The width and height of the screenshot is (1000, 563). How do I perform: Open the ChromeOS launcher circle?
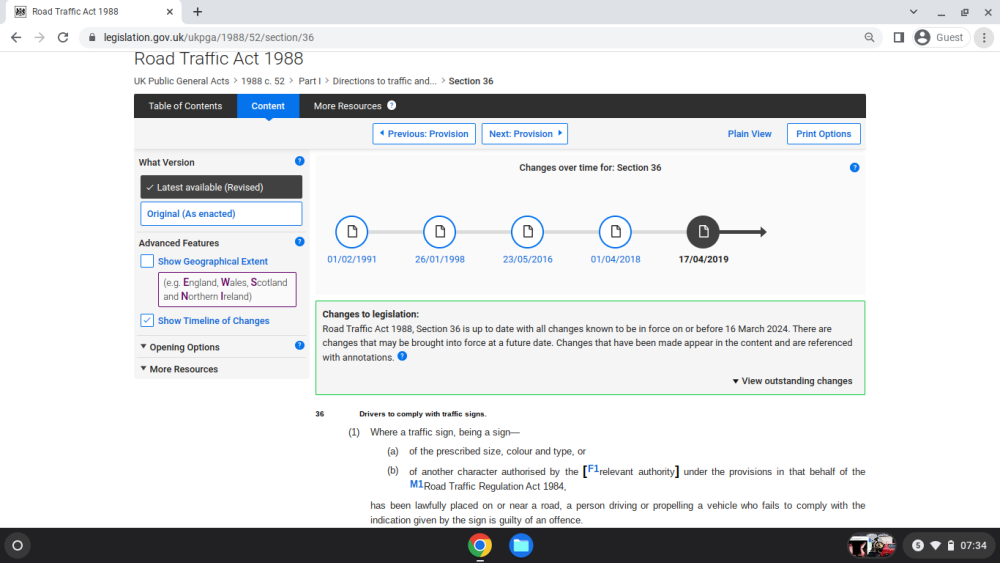click(x=18, y=545)
